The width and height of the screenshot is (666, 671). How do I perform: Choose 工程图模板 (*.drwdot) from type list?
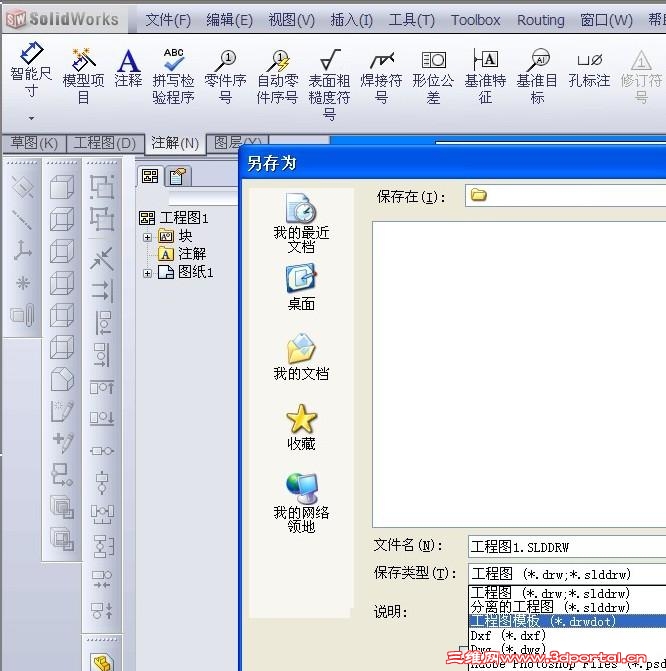567,621
